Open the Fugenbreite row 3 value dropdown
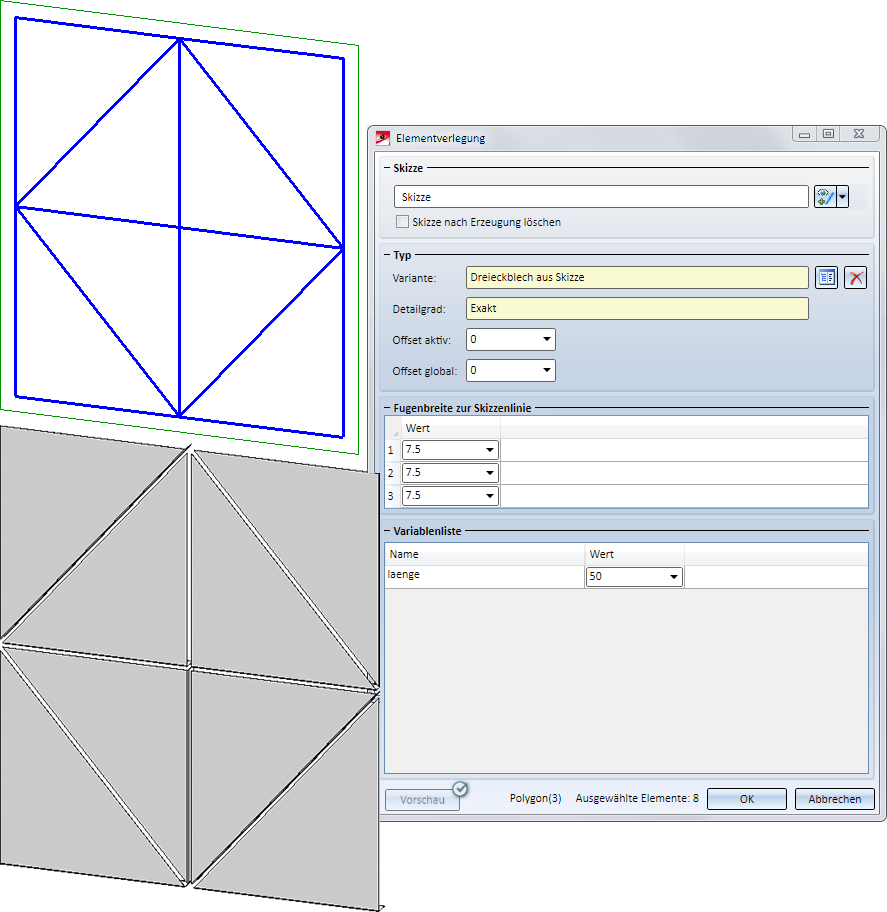The width and height of the screenshot is (887, 912). pyautogui.click(x=489, y=496)
